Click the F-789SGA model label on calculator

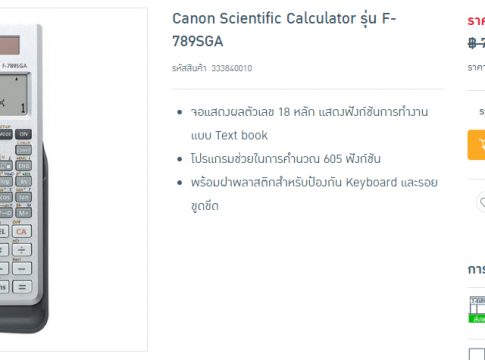pos(14,66)
